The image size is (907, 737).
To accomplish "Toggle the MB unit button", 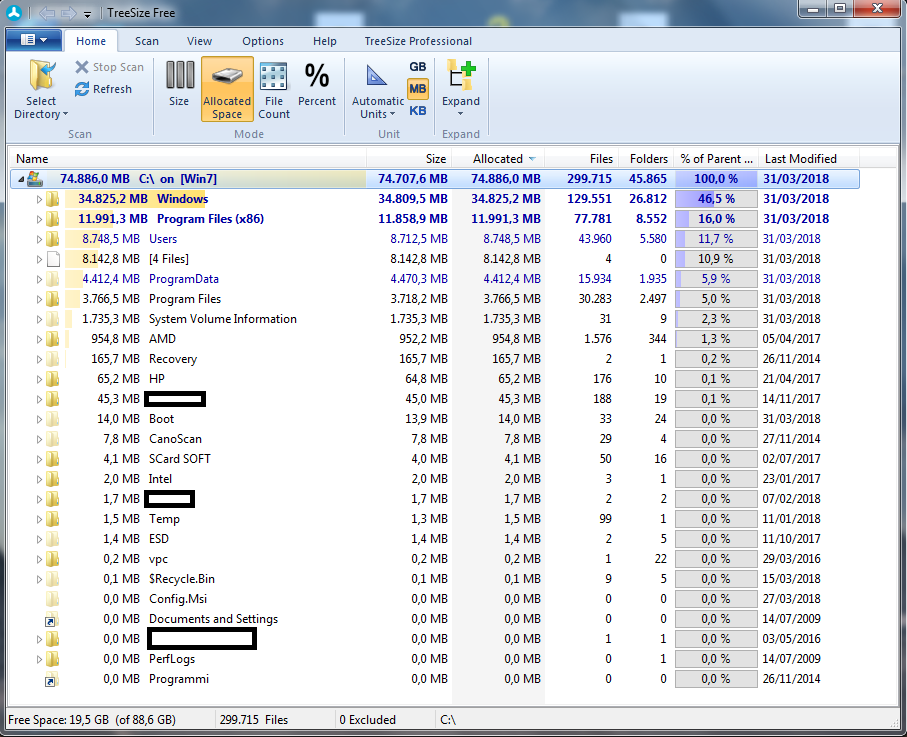I will (x=418, y=89).
